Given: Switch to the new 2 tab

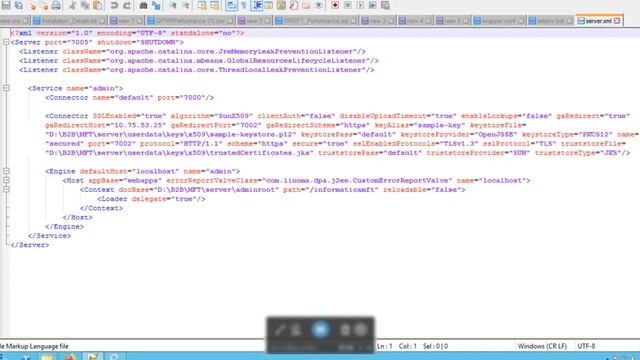Looking at the screenshot, I should [254, 20].
